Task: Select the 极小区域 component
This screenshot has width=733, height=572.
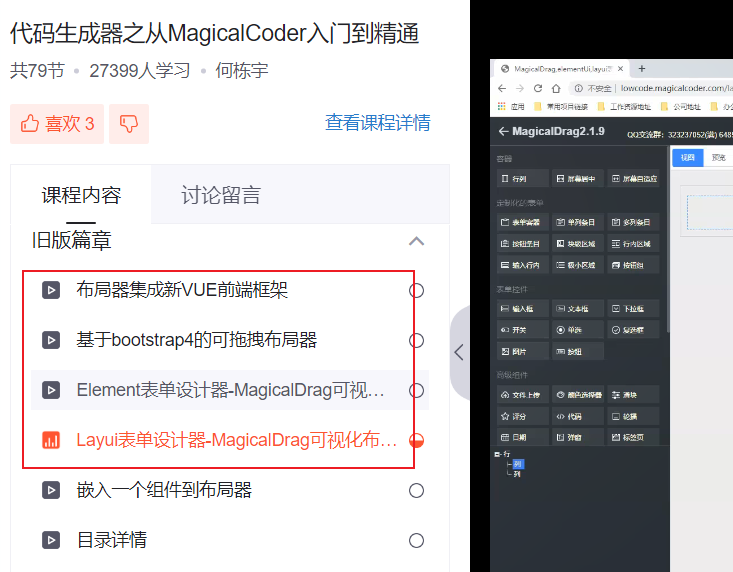Action: click(578, 265)
